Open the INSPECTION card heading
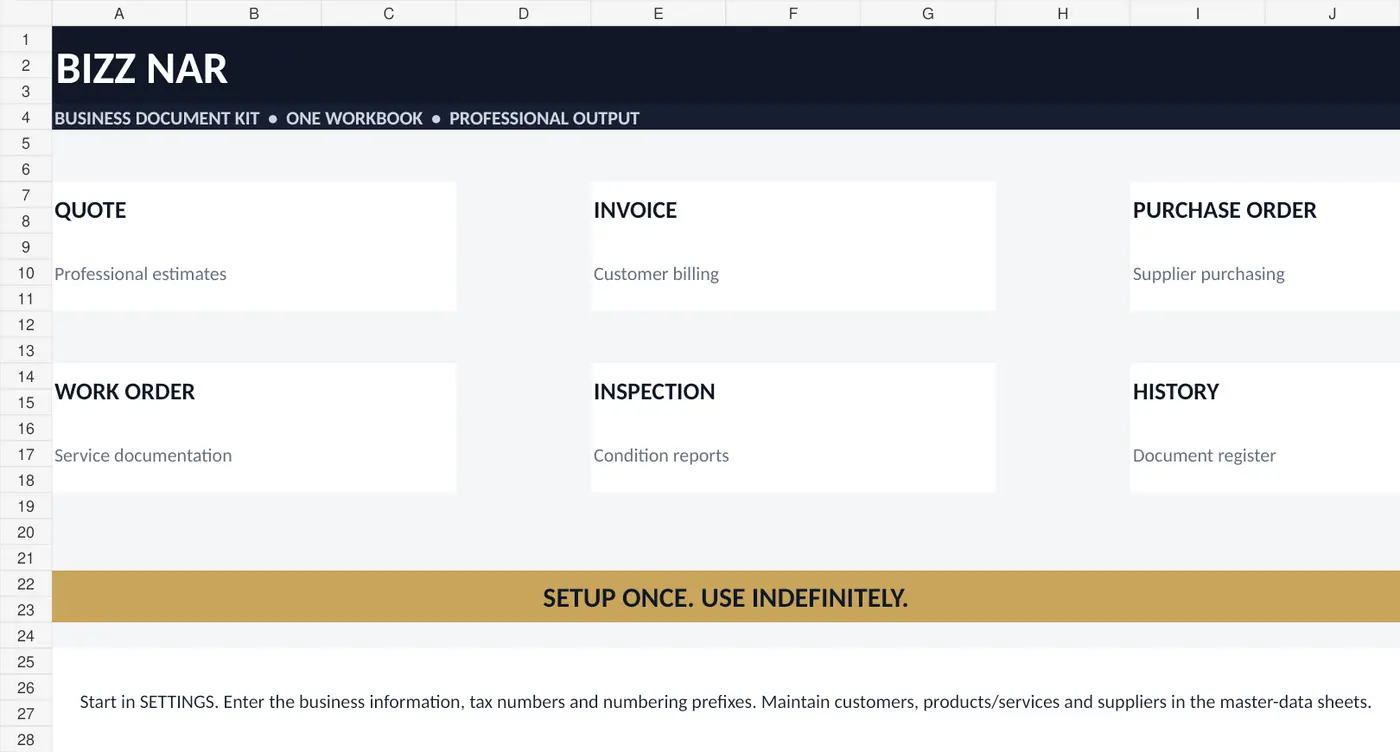This screenshot has height=752, width=1400. 654,392
